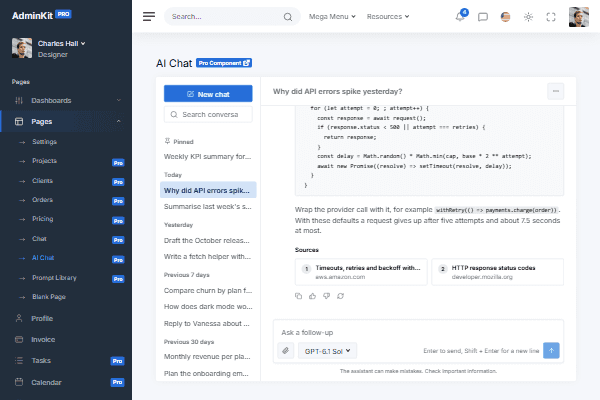Click the Pages layout icon in the sidebar
Screen dimensions: 600x400
pos(19,121)
